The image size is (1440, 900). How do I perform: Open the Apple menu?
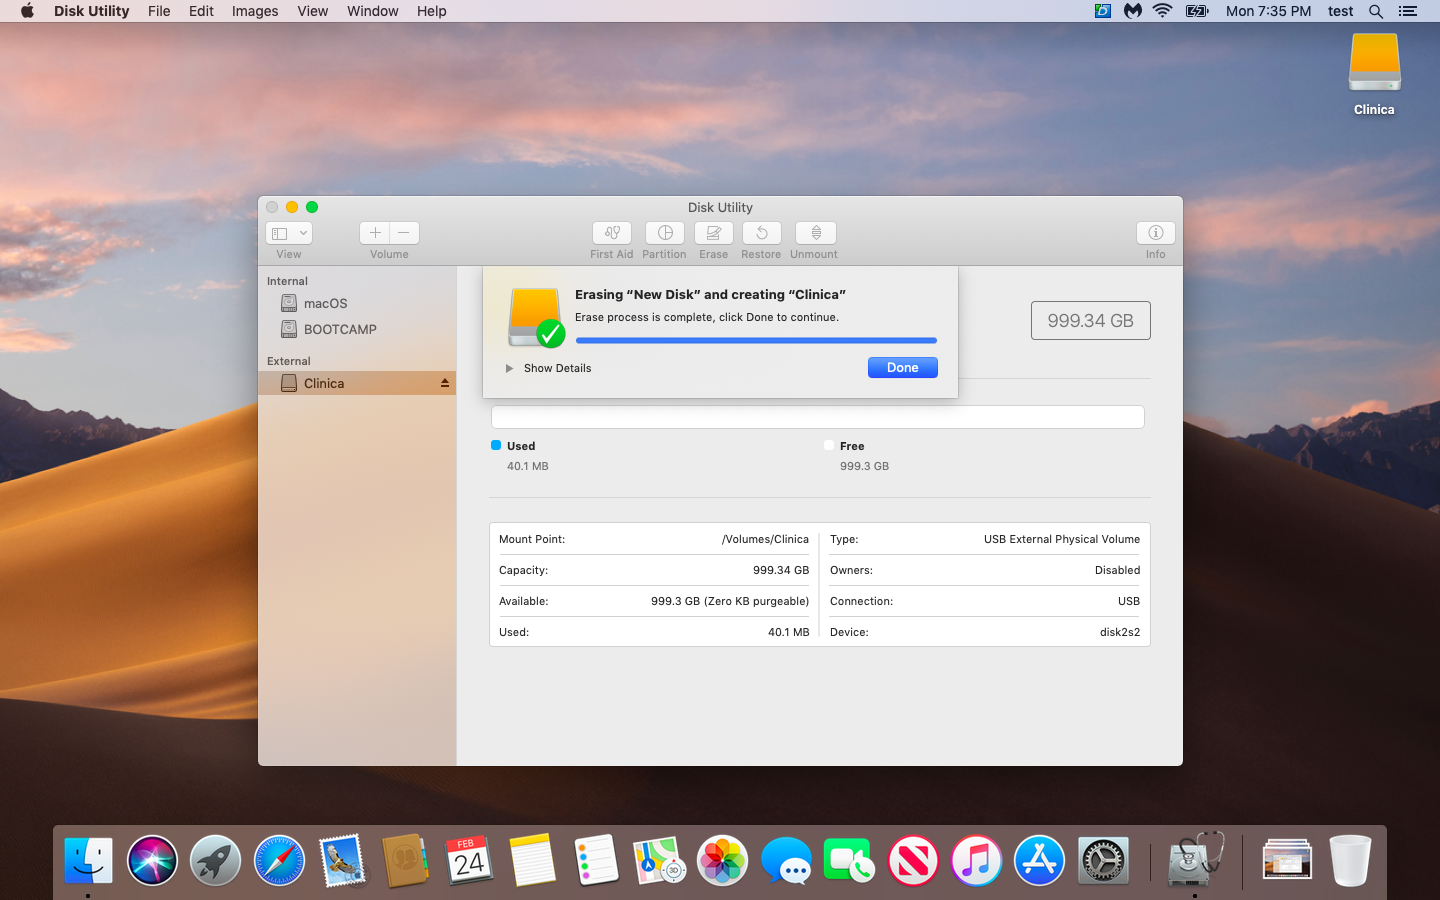[27, 11]
